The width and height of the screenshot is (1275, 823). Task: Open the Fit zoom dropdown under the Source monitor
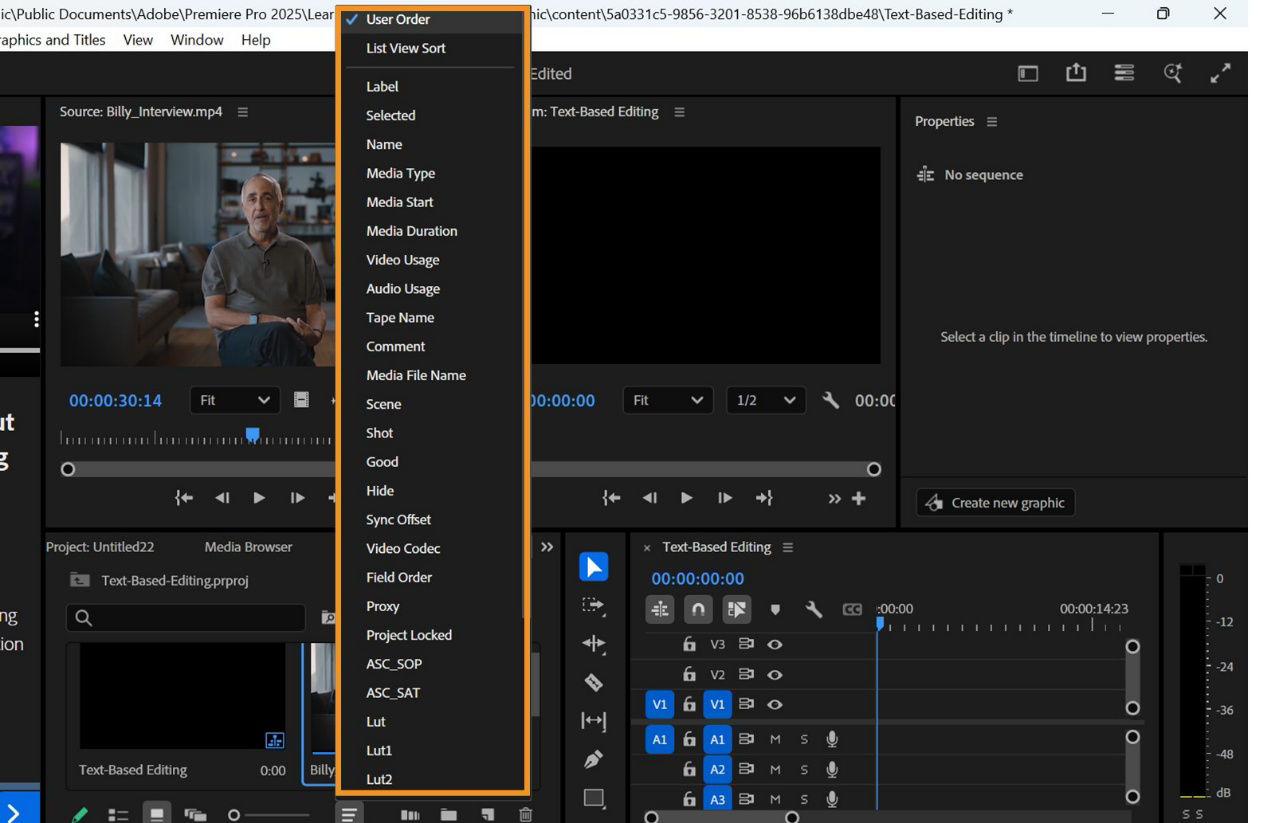[x=234, y=400]
